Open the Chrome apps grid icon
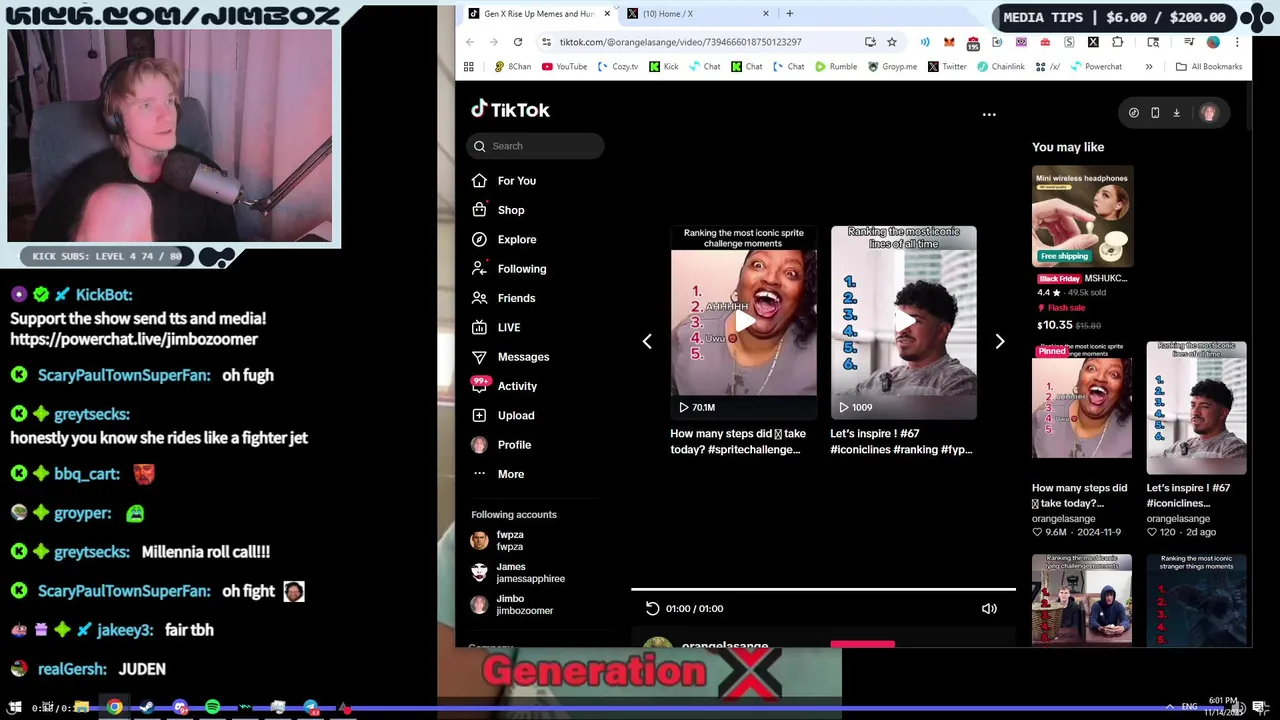Screen dimensions: 1280x720 pos(468,67)
